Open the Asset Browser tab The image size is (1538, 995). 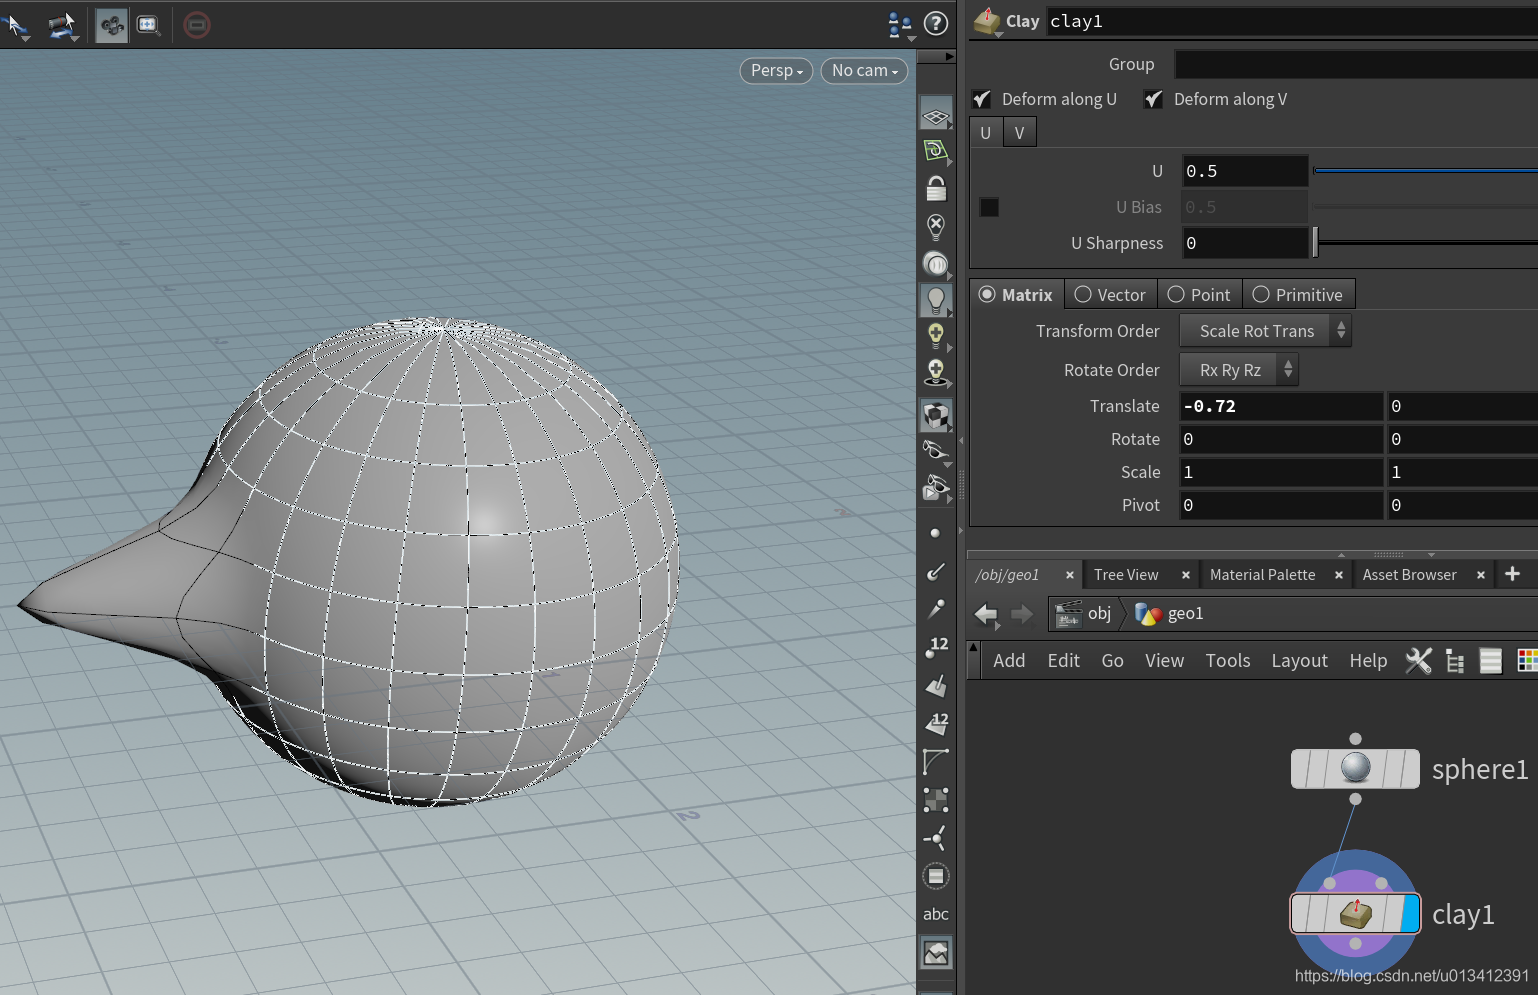pos(1409,575)
